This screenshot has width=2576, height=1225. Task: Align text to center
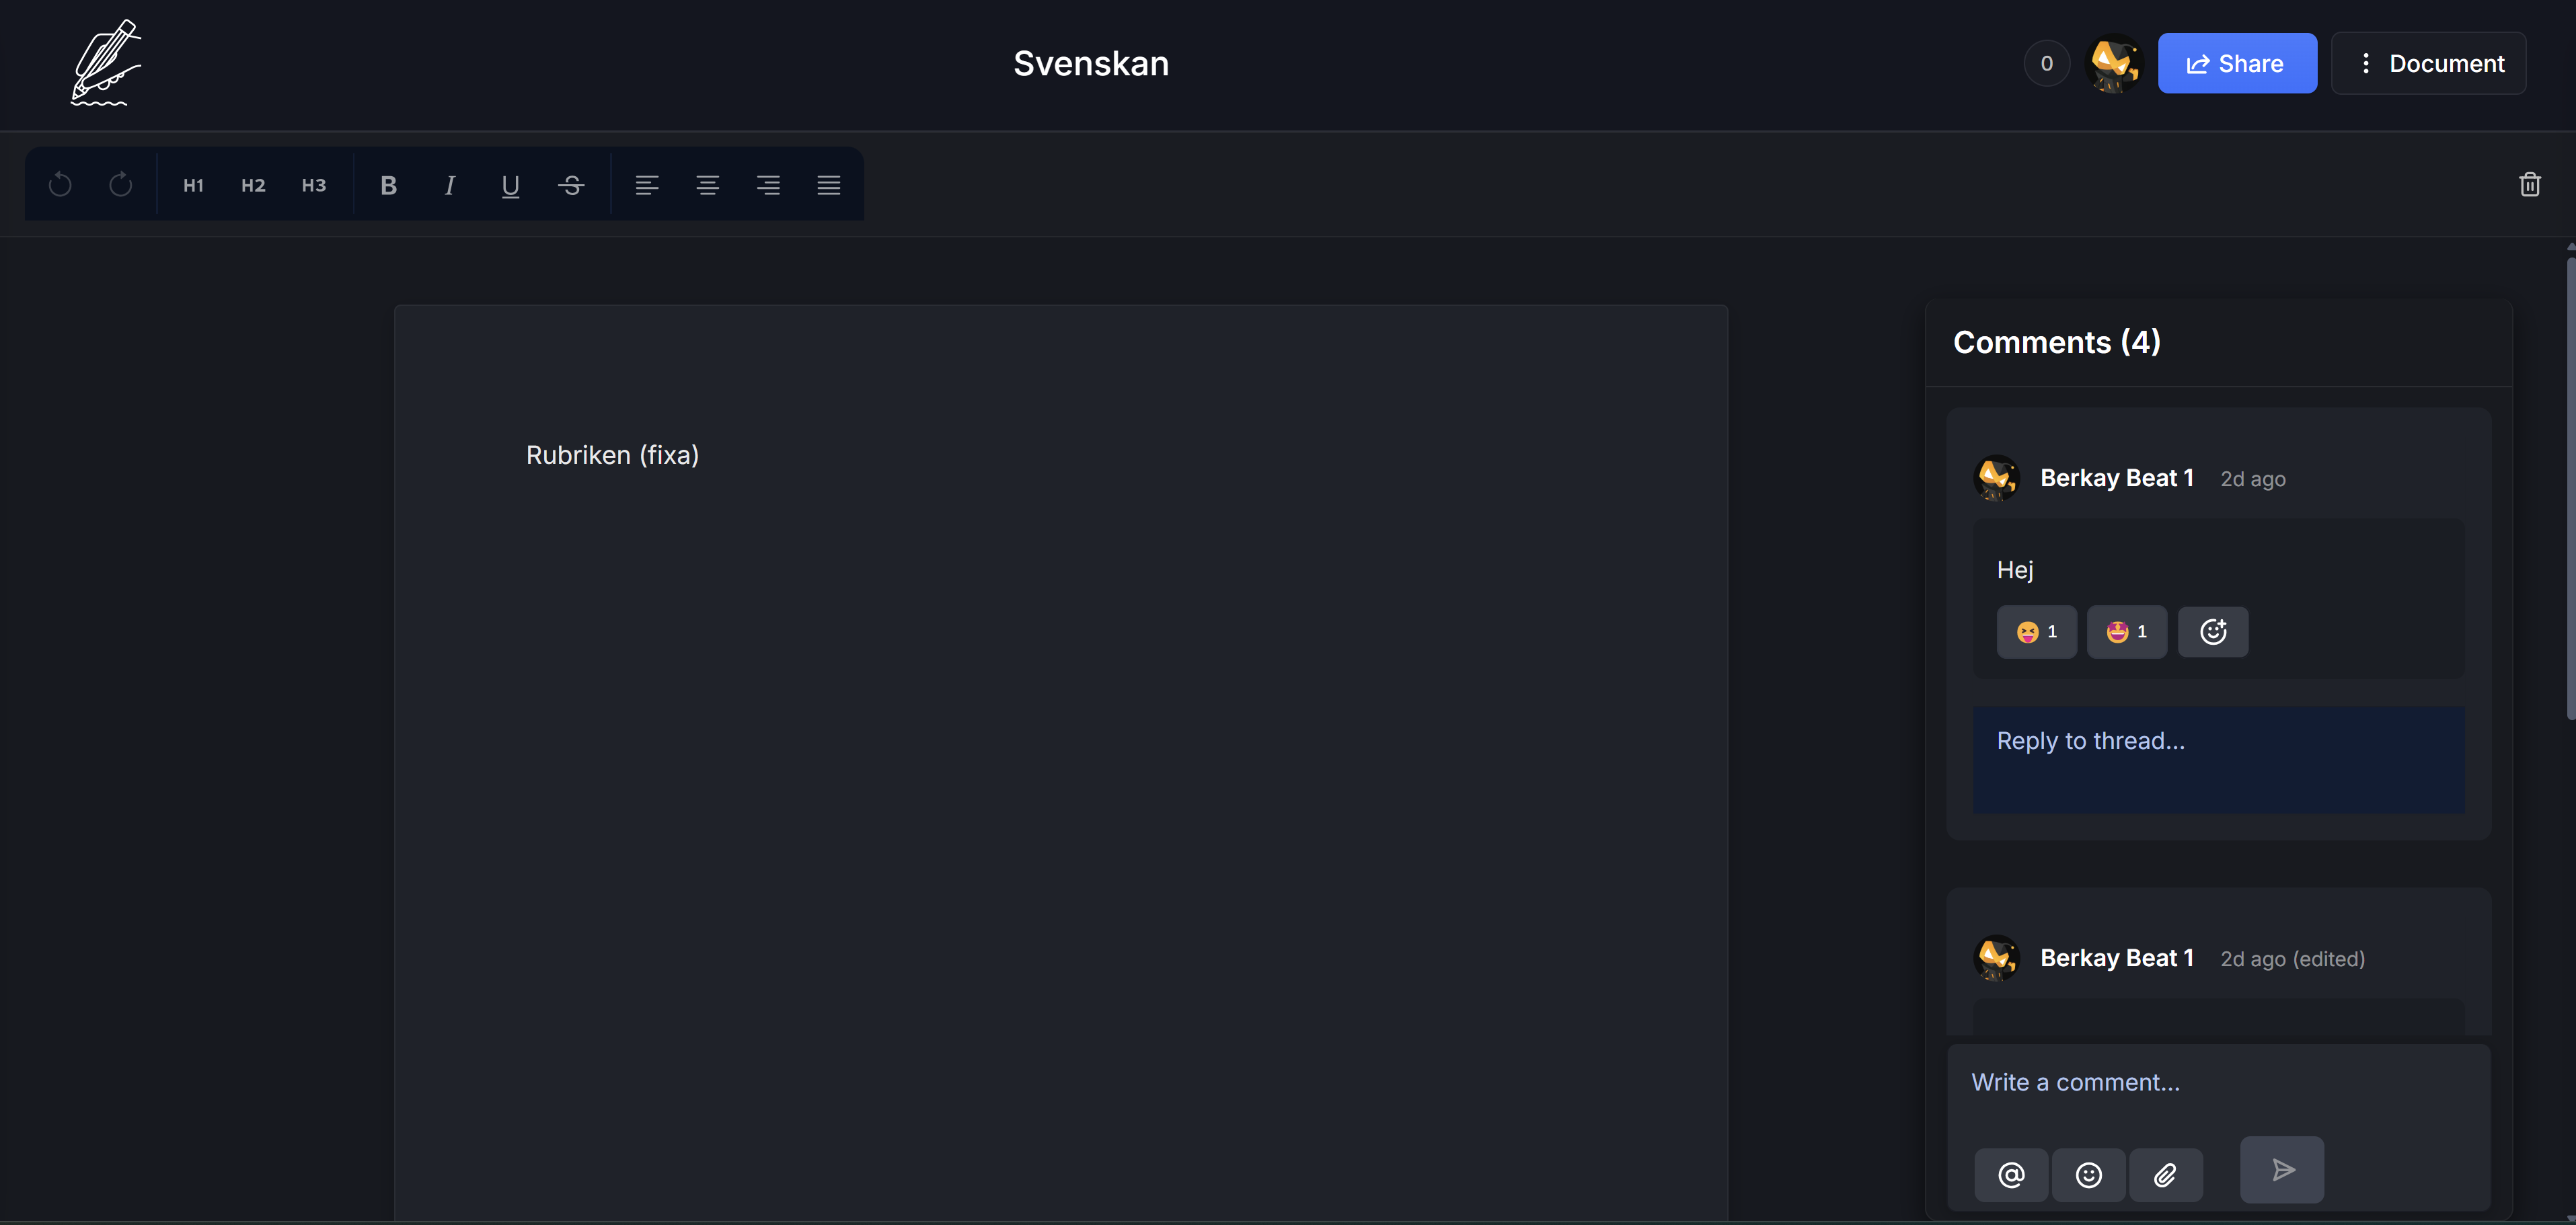708,184
